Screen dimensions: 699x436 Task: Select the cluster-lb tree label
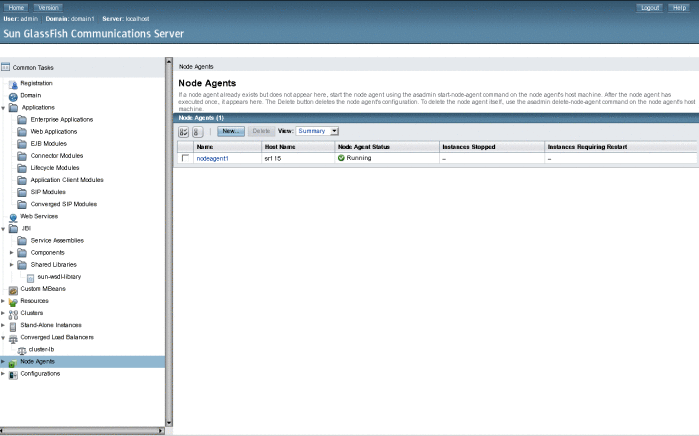click(x=41, y=349)
